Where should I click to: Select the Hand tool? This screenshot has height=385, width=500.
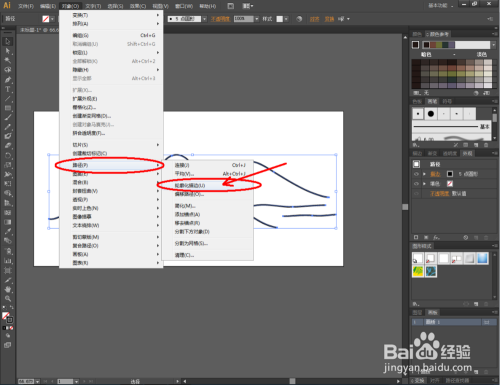(x=8, y=289)
